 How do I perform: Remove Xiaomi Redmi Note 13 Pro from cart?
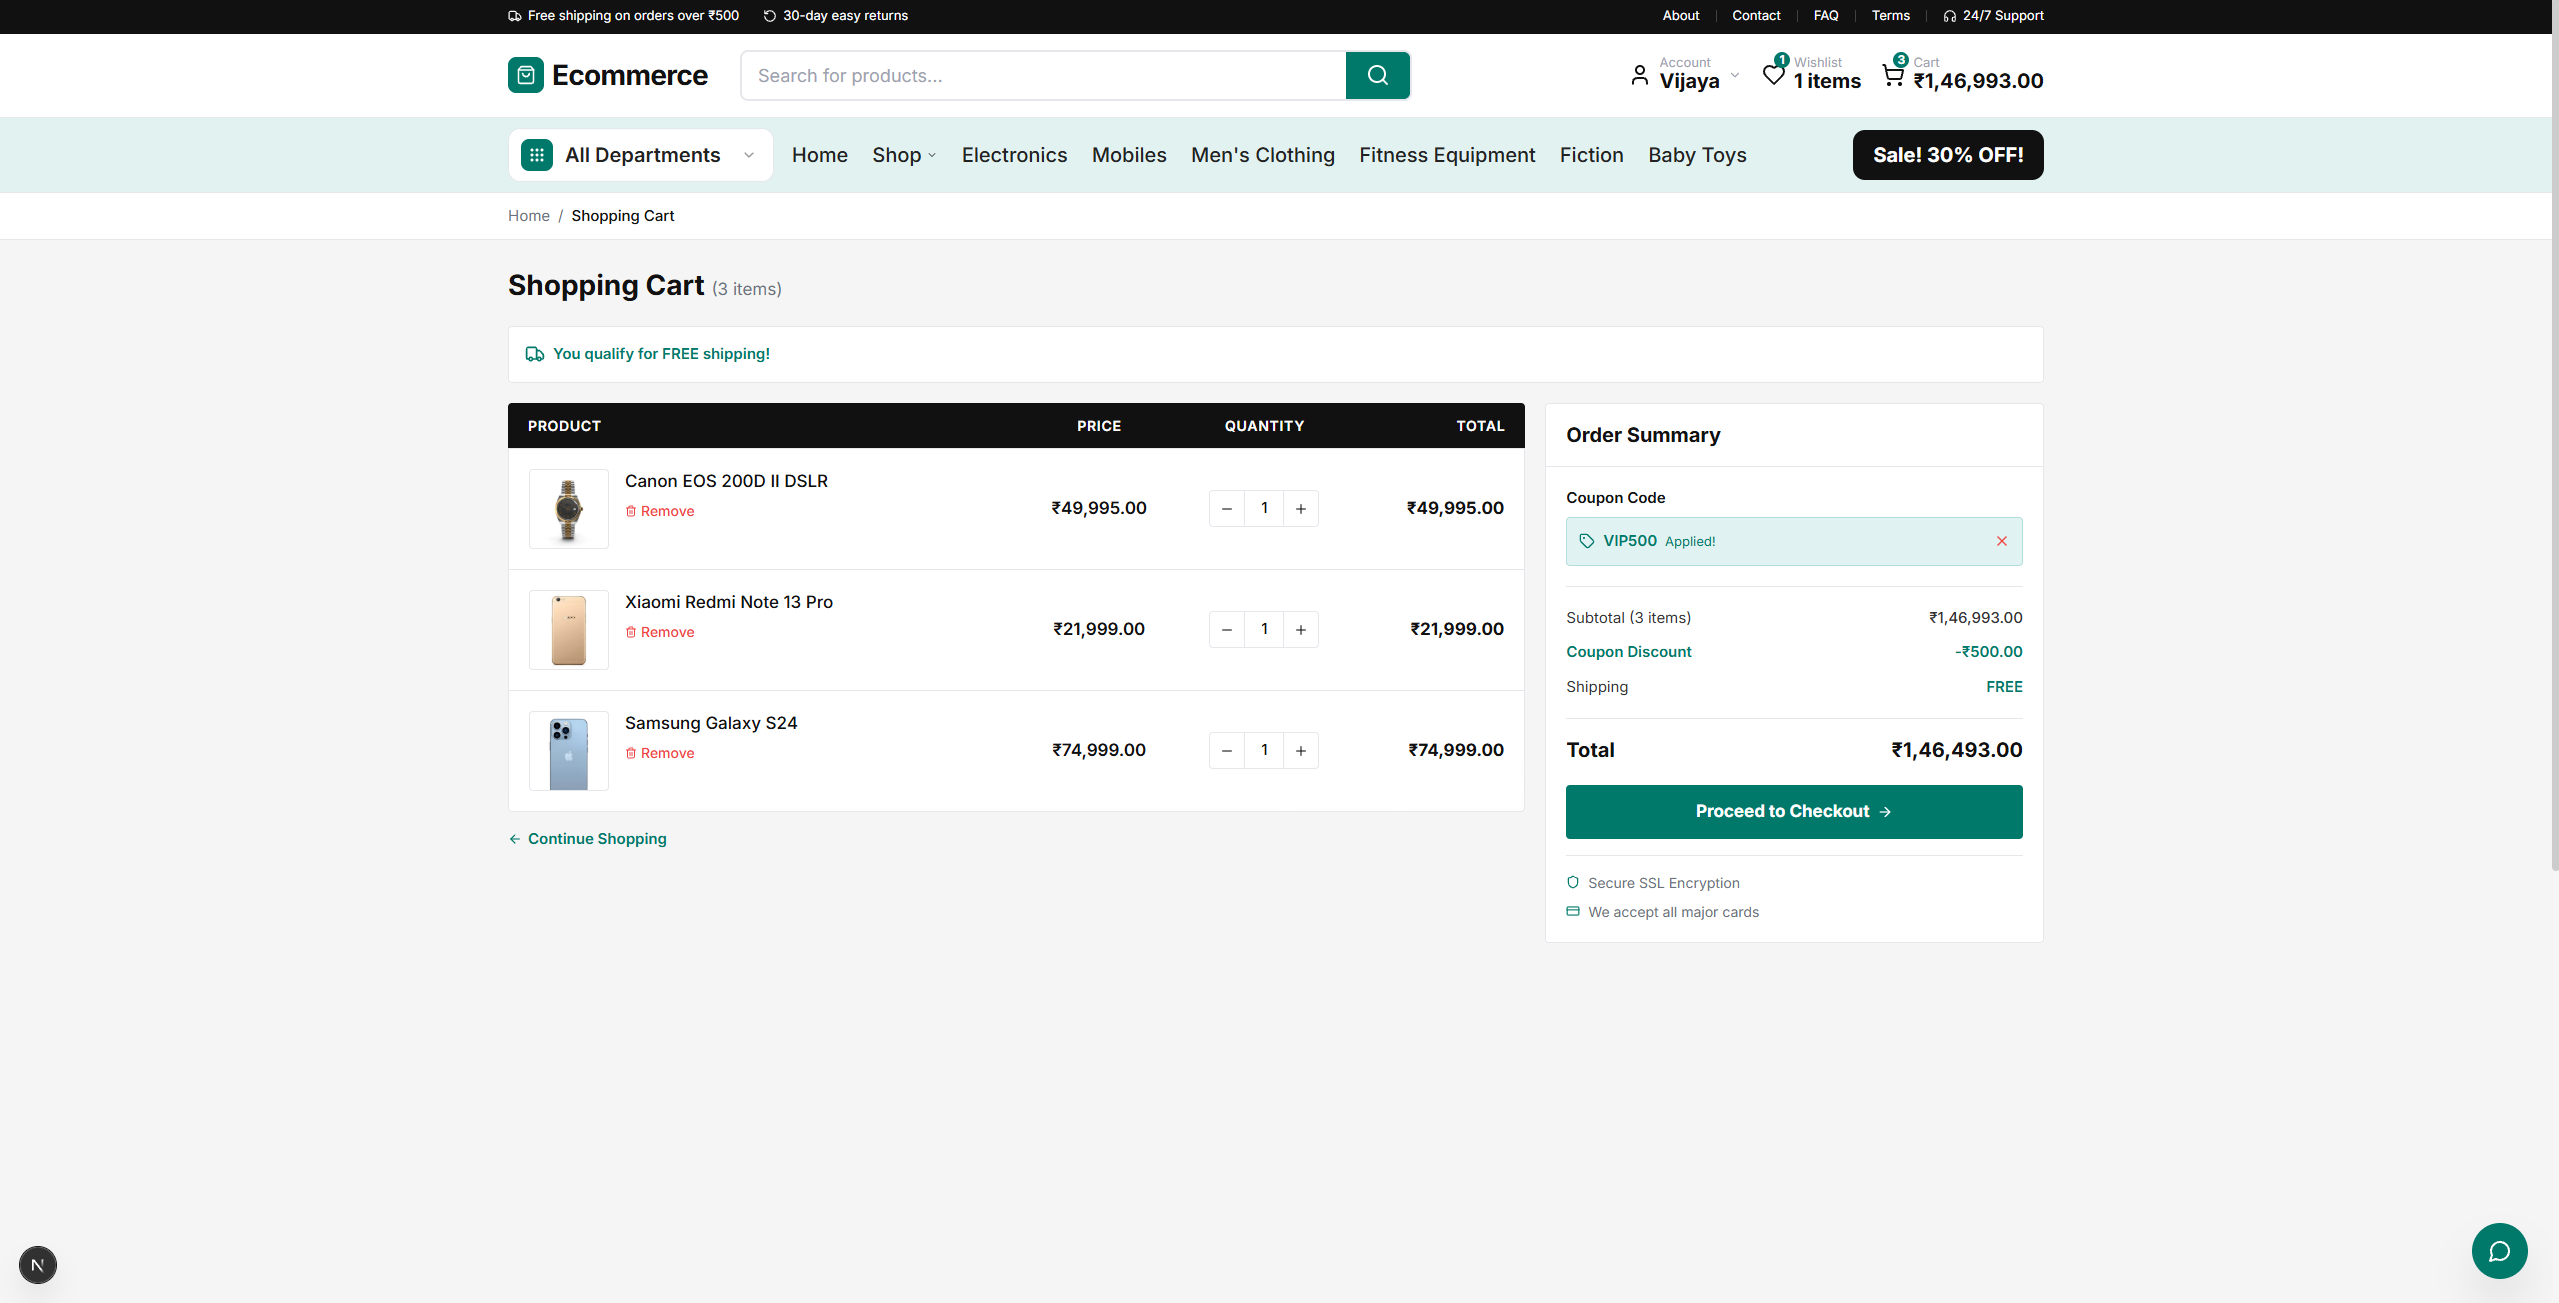coord(660,632)
